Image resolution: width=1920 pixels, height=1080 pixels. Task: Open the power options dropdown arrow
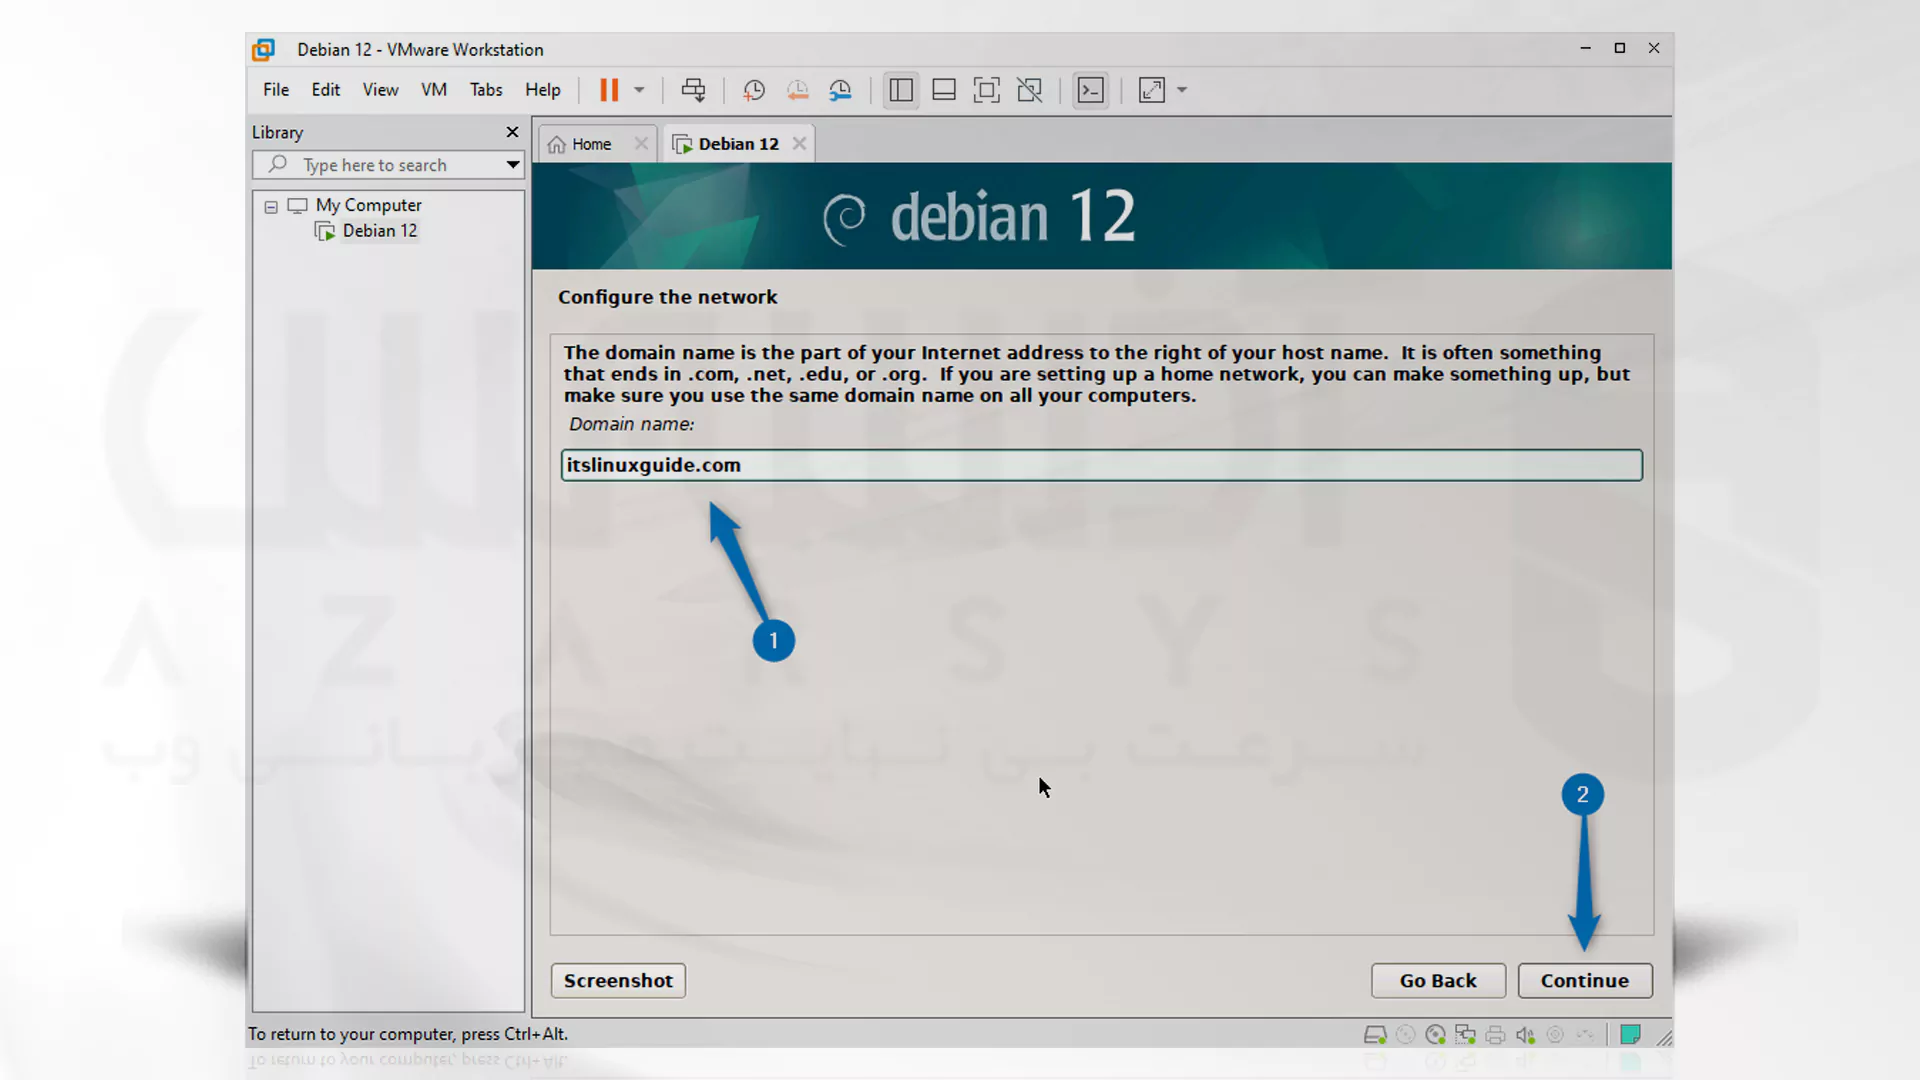point(639,90)
